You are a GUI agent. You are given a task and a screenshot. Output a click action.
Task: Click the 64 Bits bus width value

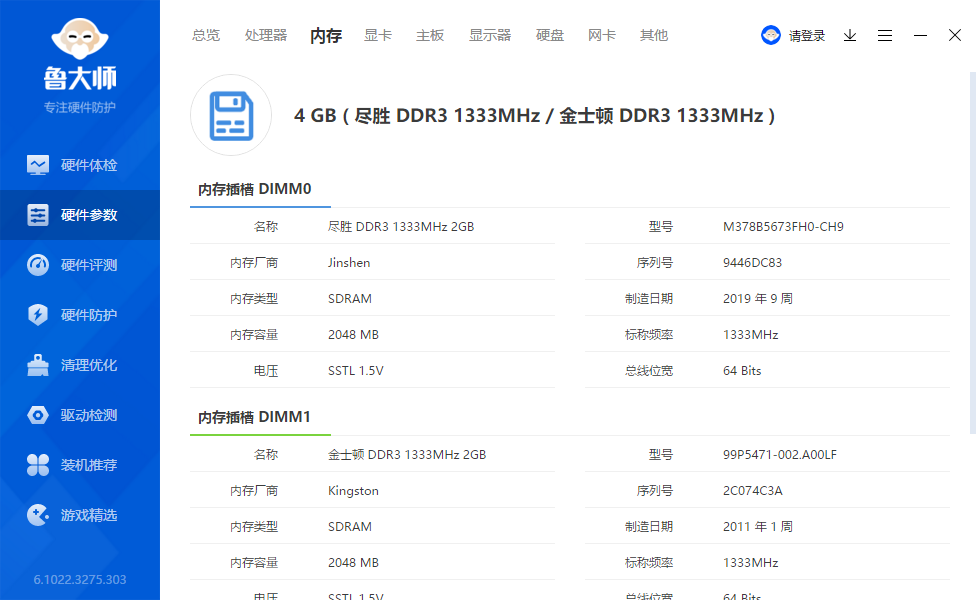tap(742, 371)
